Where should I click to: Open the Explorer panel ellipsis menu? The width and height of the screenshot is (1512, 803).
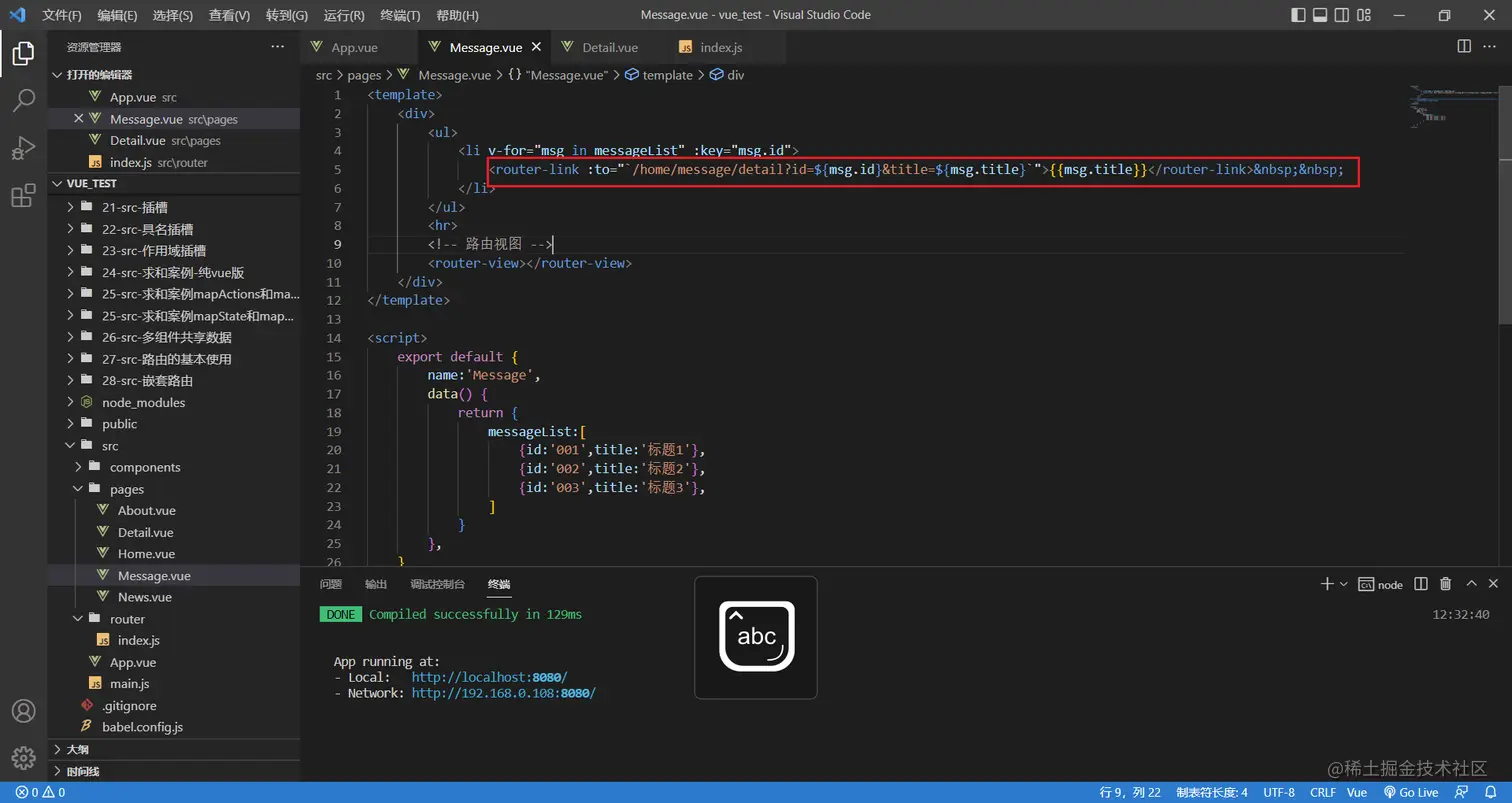pyautogui.click(x=278, y=46)
